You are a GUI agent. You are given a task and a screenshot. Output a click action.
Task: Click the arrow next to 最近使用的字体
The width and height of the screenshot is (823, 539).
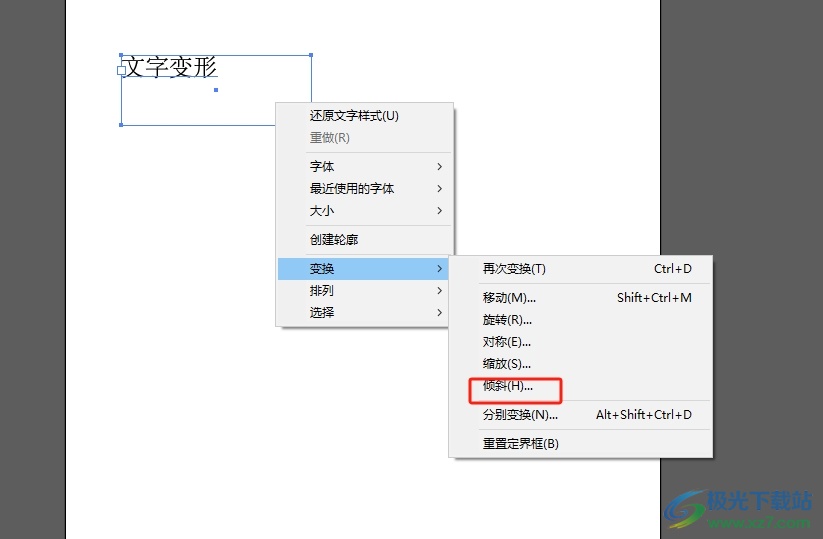pyautogui.click(x=439, y=188)
